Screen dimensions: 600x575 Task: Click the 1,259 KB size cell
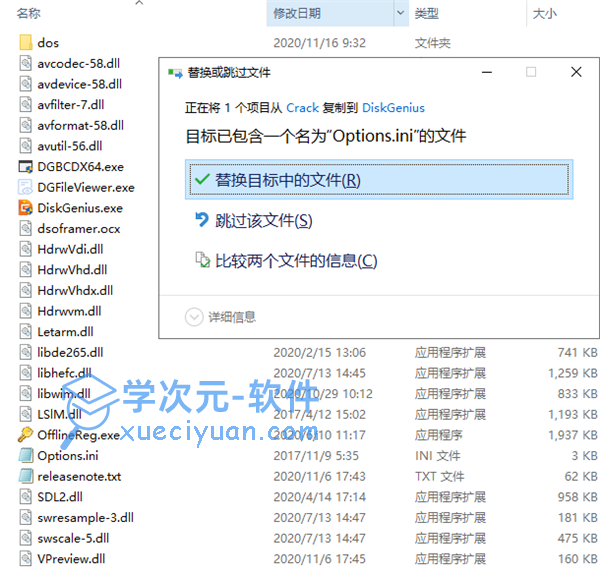pos(573,373)
